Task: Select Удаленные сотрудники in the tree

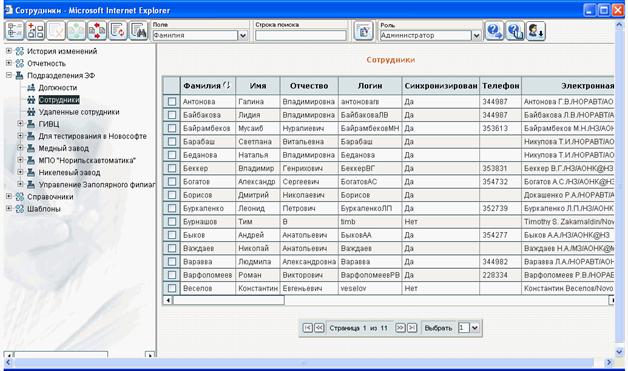Action: 79,112
